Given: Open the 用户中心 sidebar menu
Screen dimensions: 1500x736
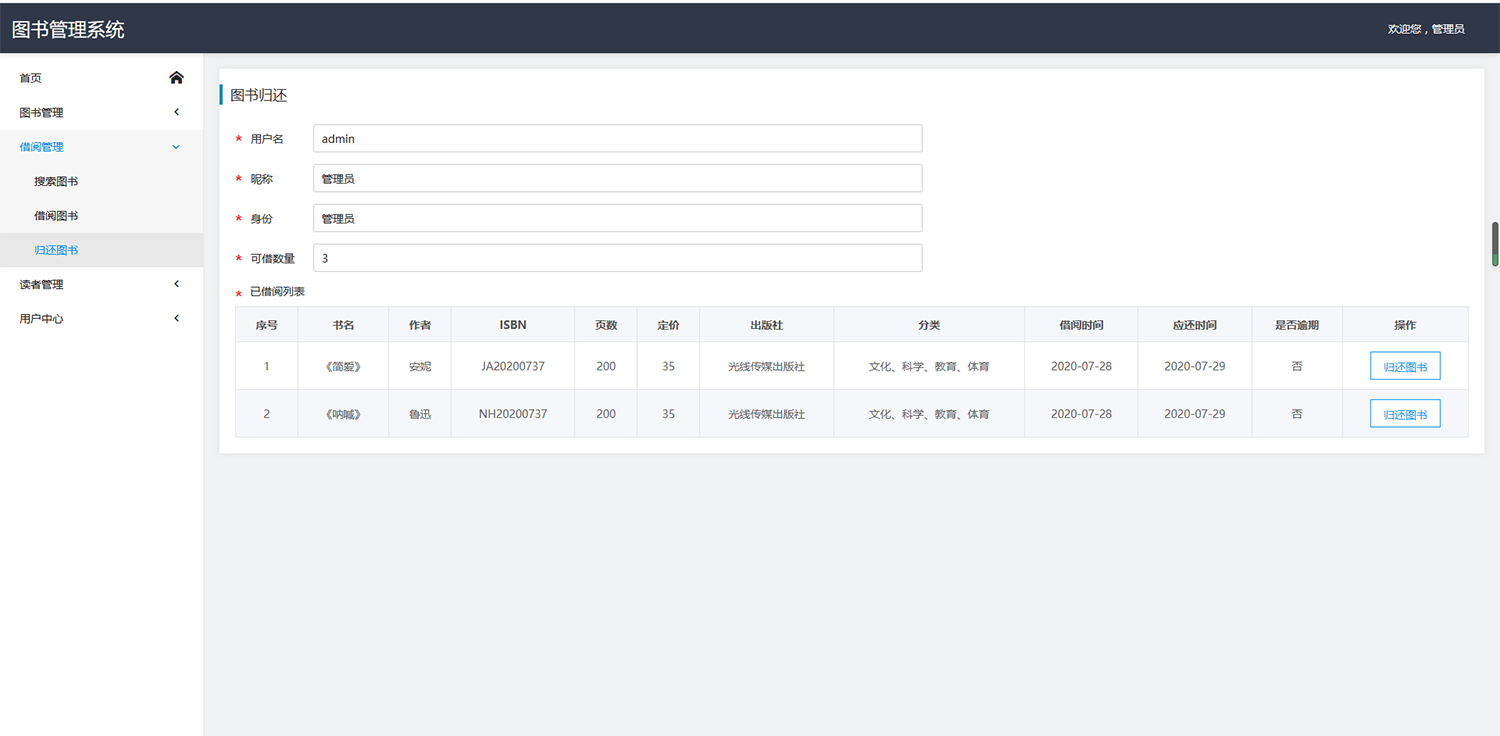Looking at the screenshot, I should point(101,318).
